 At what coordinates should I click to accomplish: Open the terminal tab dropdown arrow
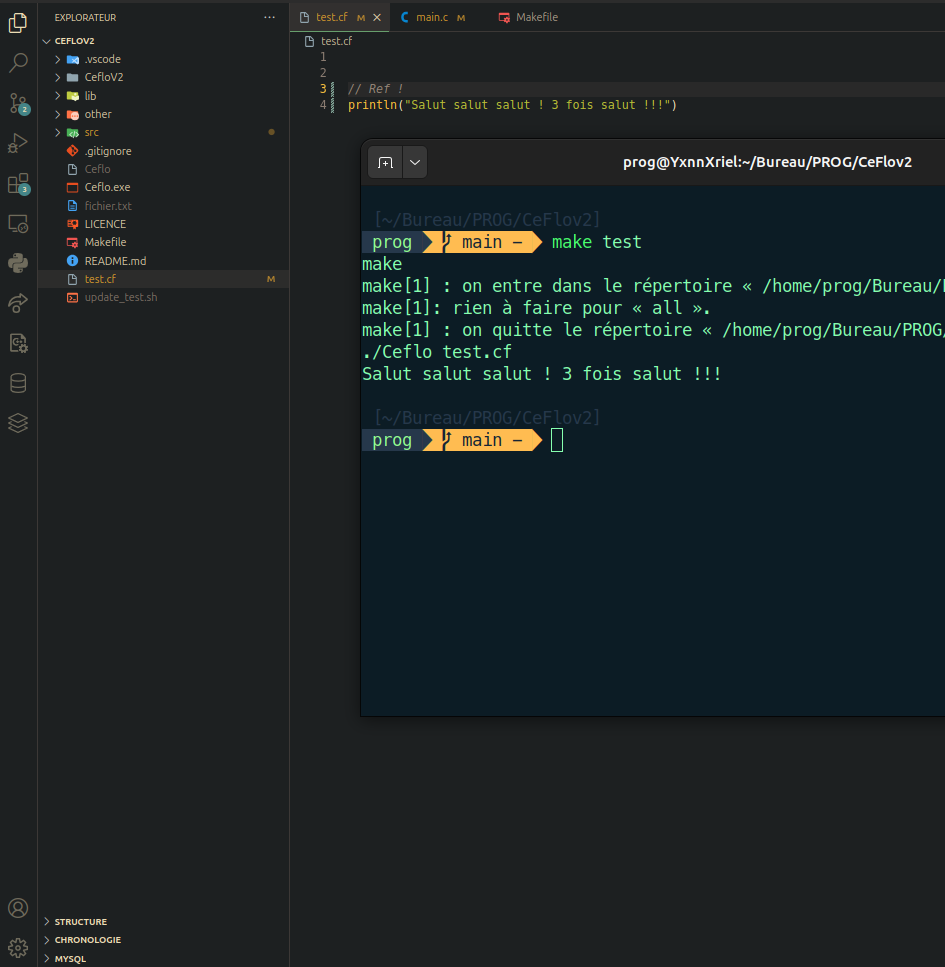415,162
